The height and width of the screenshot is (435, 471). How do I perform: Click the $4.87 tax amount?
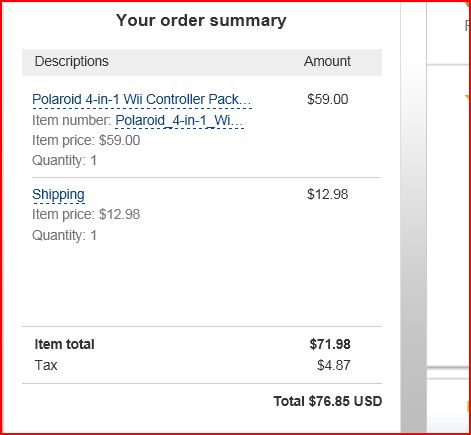tap(334, 365)
